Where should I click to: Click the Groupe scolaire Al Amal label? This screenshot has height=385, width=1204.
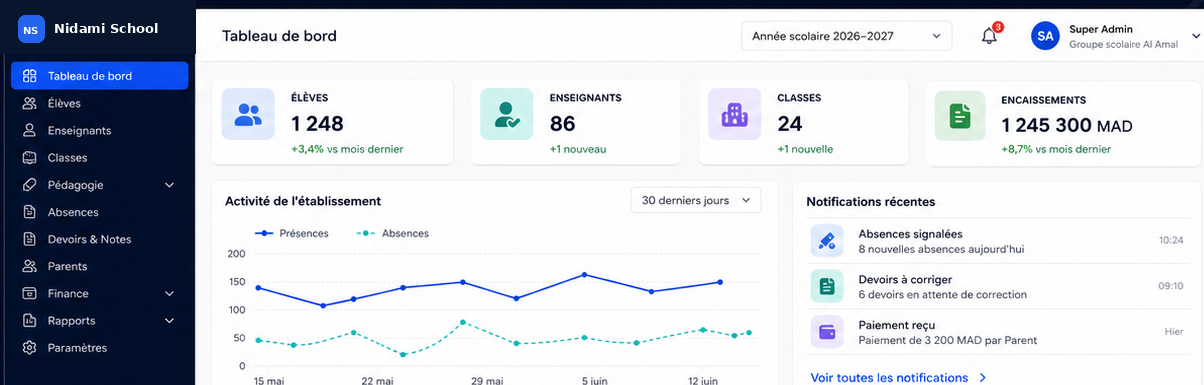point(1123,45)
